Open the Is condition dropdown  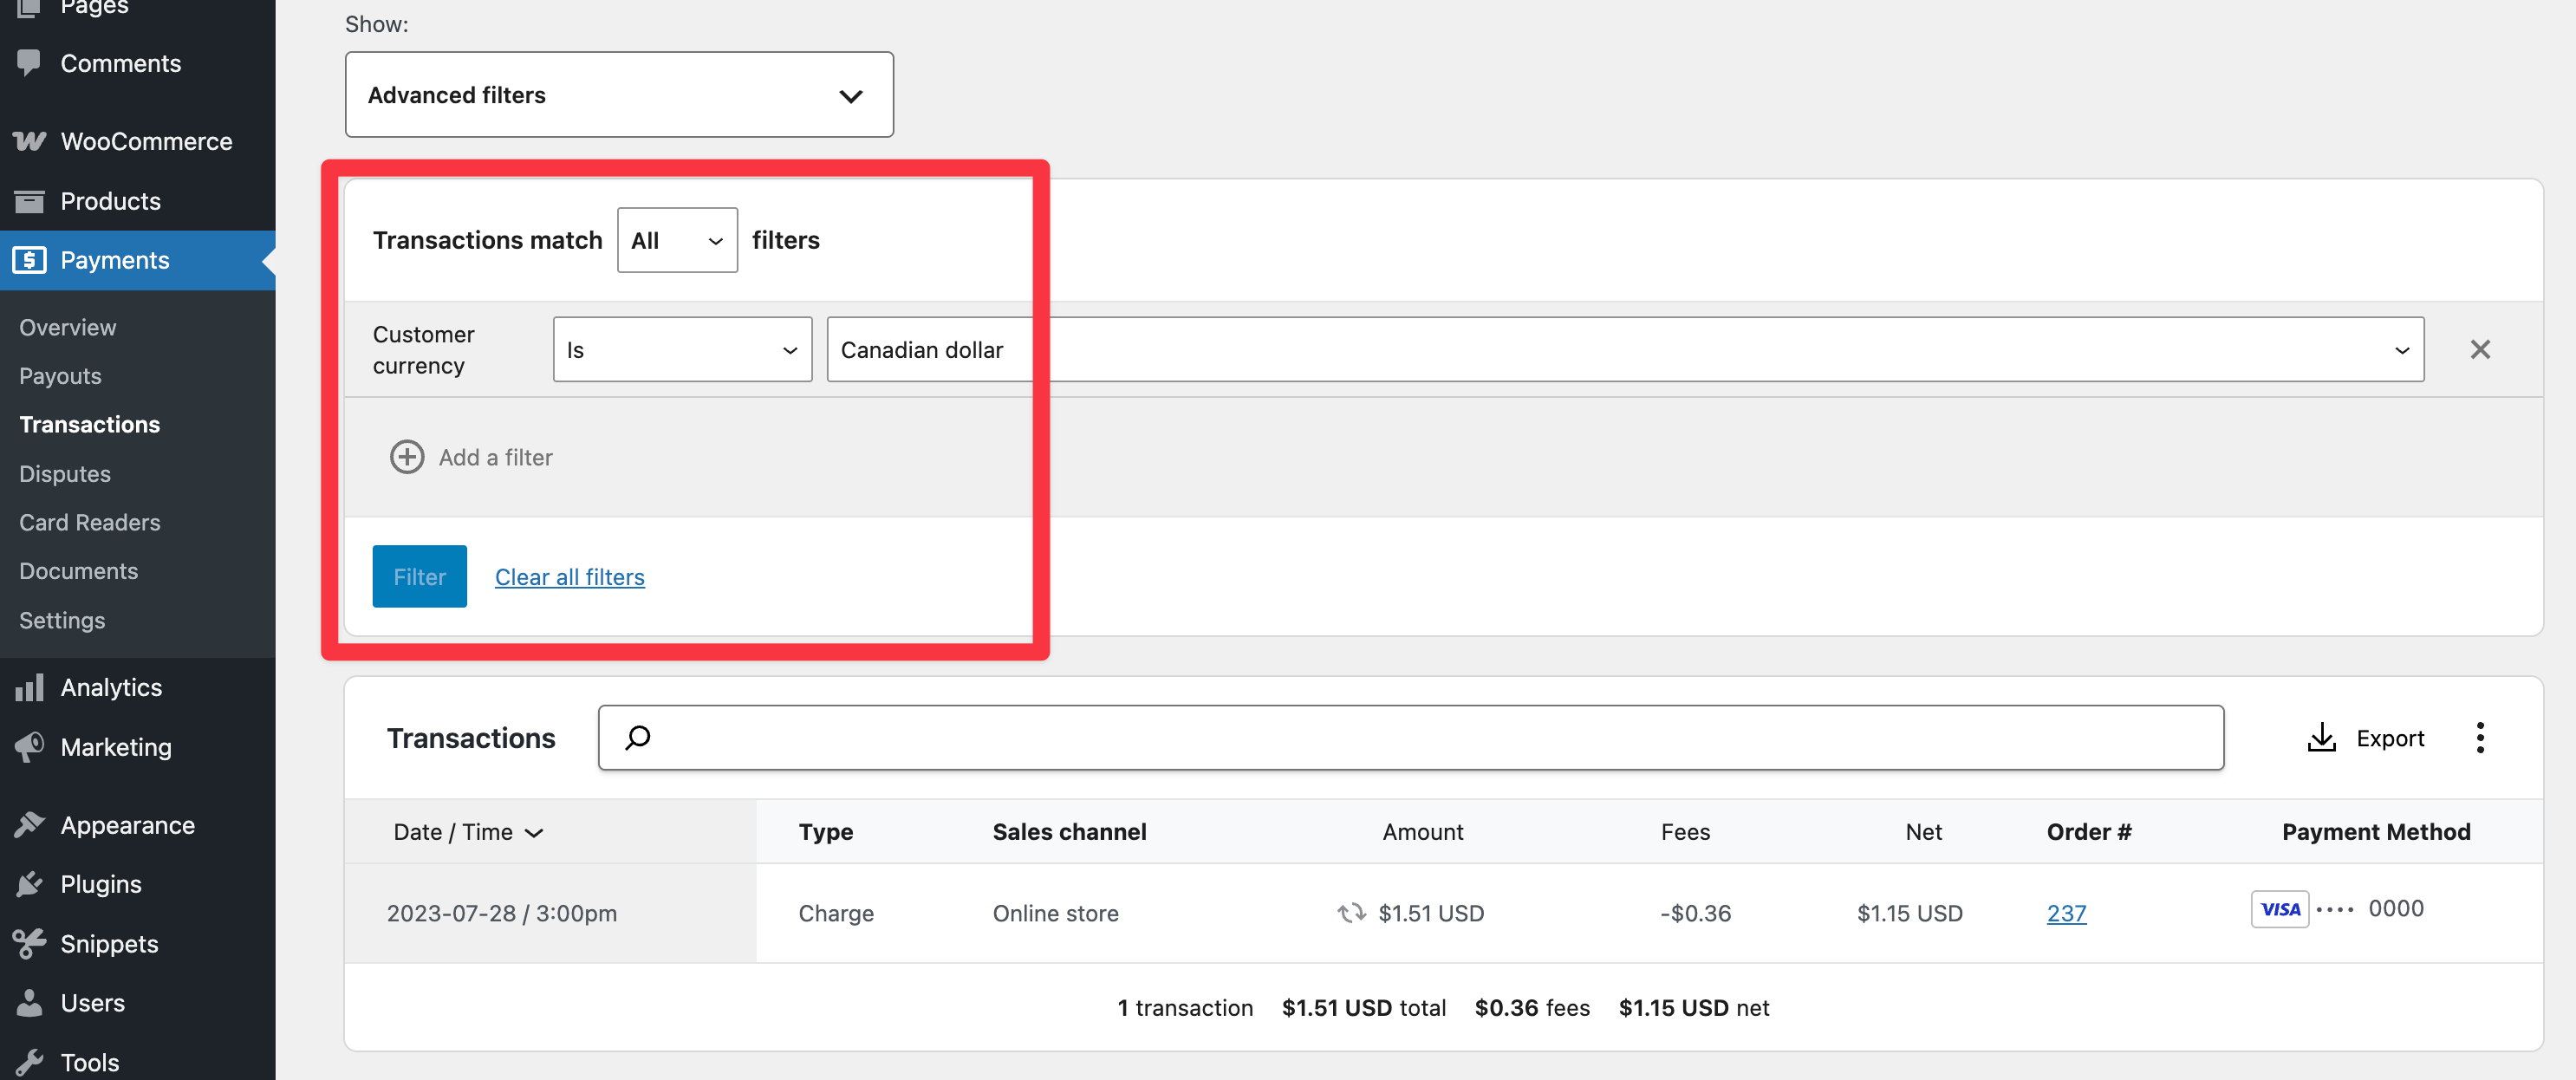(x=682, y=350)
